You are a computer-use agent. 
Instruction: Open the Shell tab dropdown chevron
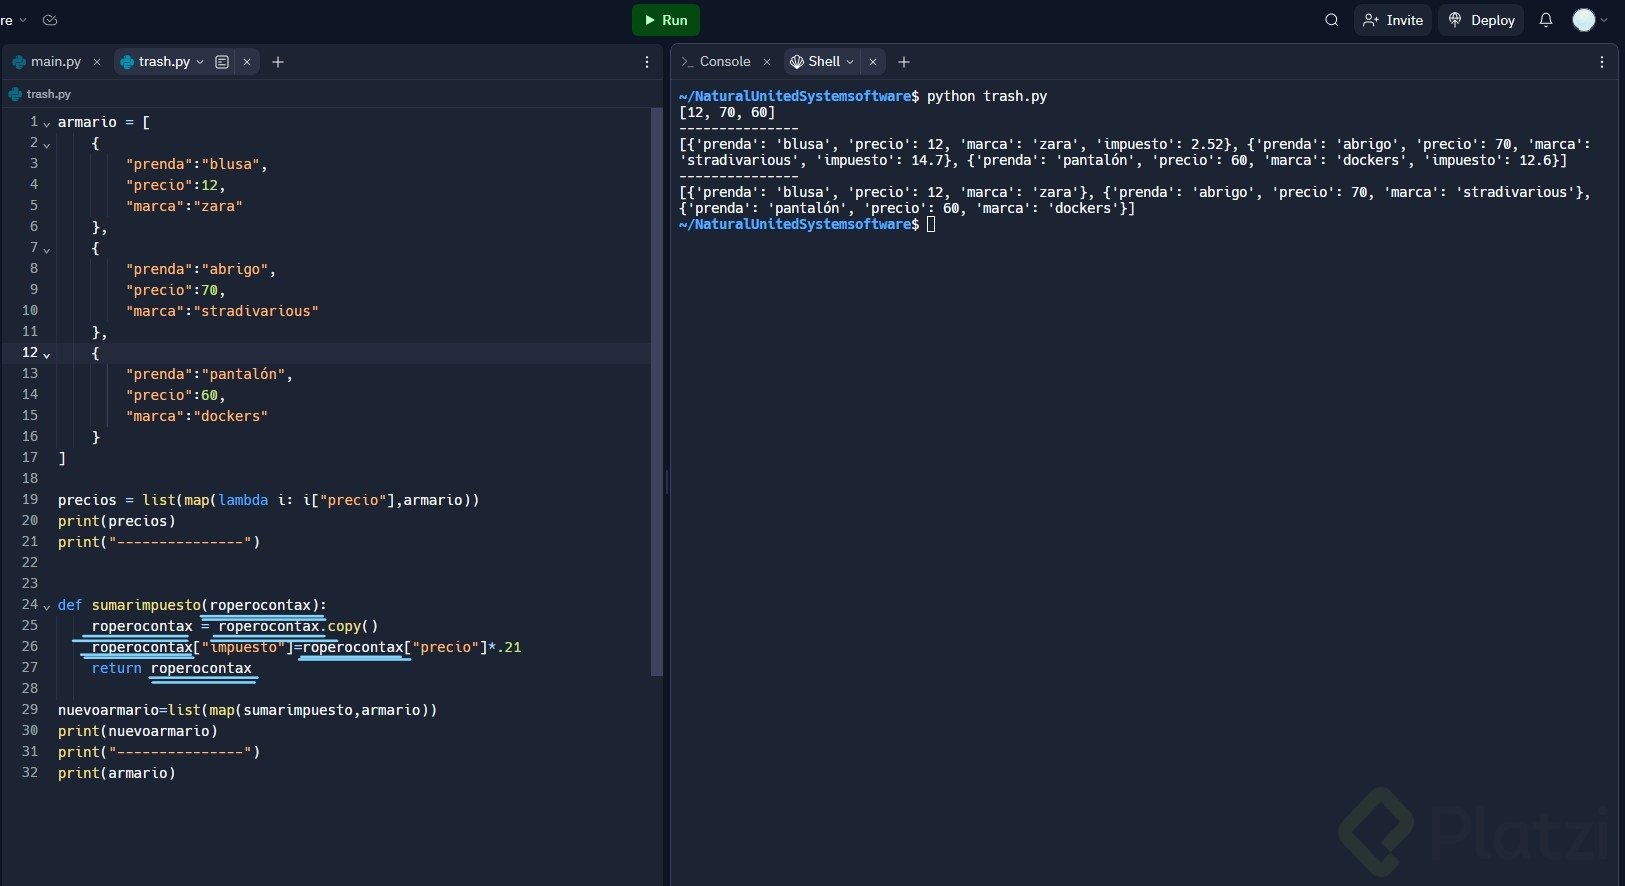(850, 62)
